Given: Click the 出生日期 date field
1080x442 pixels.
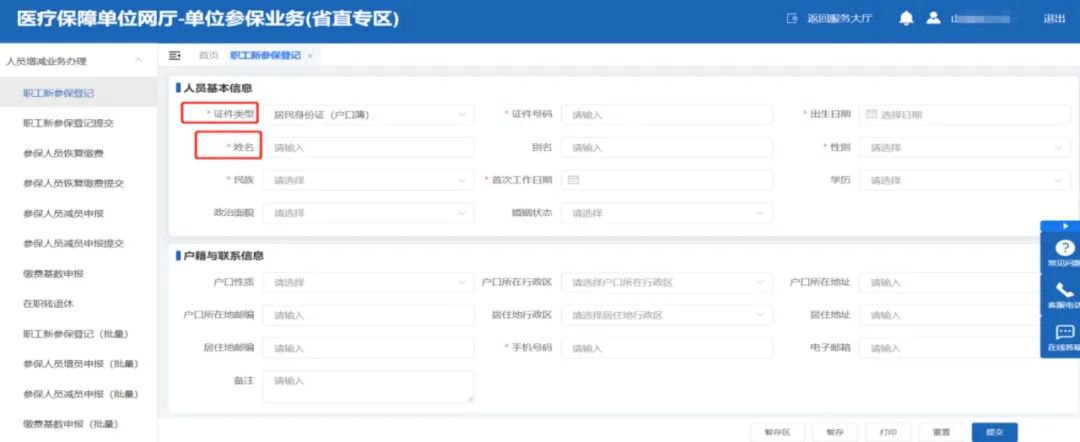Looking at the screenshot, I should coord(965,115).
